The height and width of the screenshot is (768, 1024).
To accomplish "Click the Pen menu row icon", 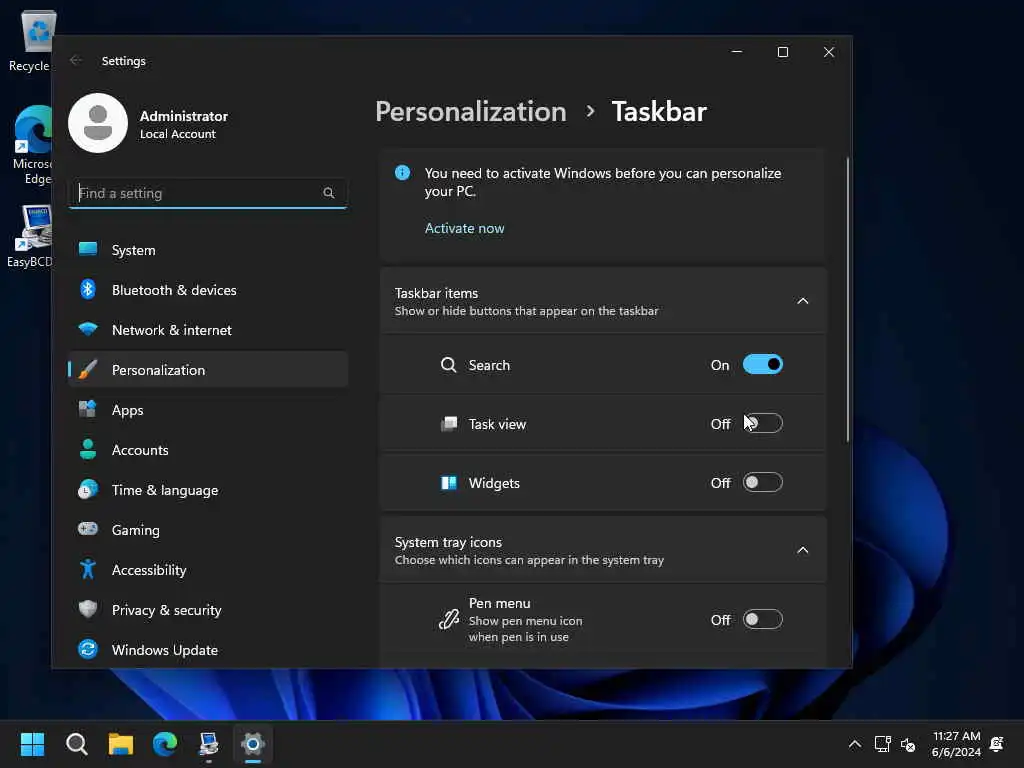I will pyautogui.click(x=449, y=618).
